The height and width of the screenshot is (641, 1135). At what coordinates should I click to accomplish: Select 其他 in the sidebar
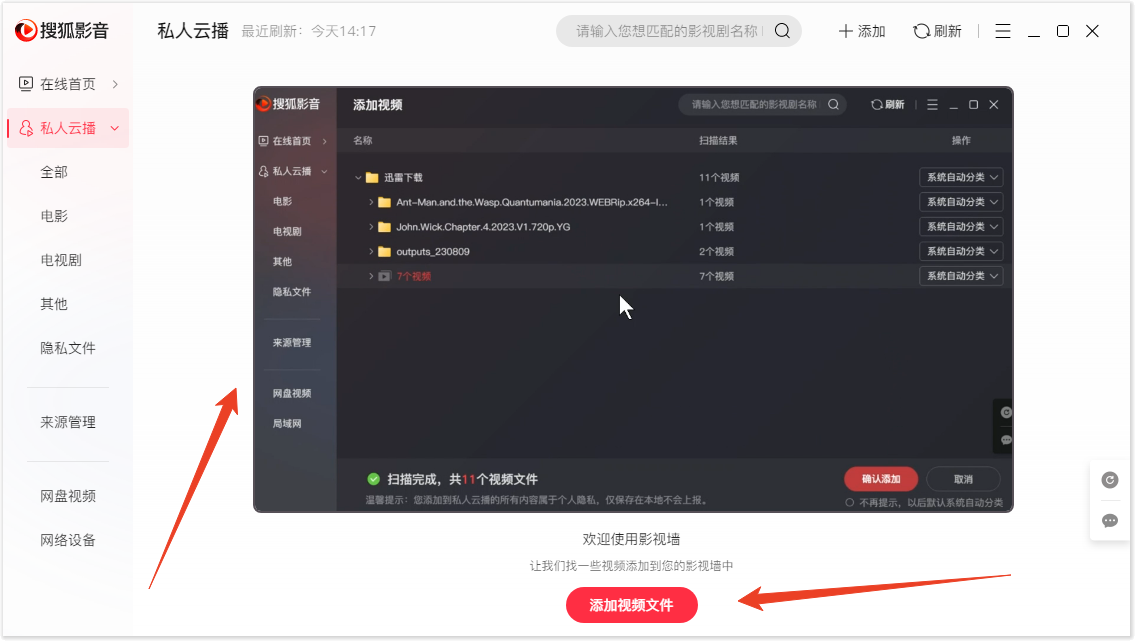(54, 305)
